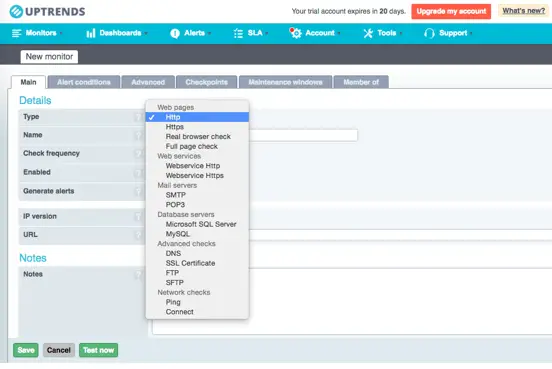552x369 pixels.
Task: Switch to the Main tab
Action: 28,82
